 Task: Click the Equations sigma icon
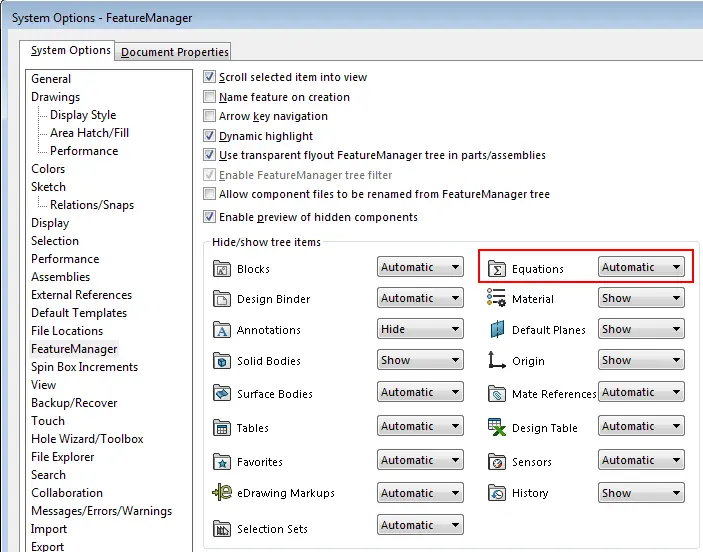pos(497,268)
